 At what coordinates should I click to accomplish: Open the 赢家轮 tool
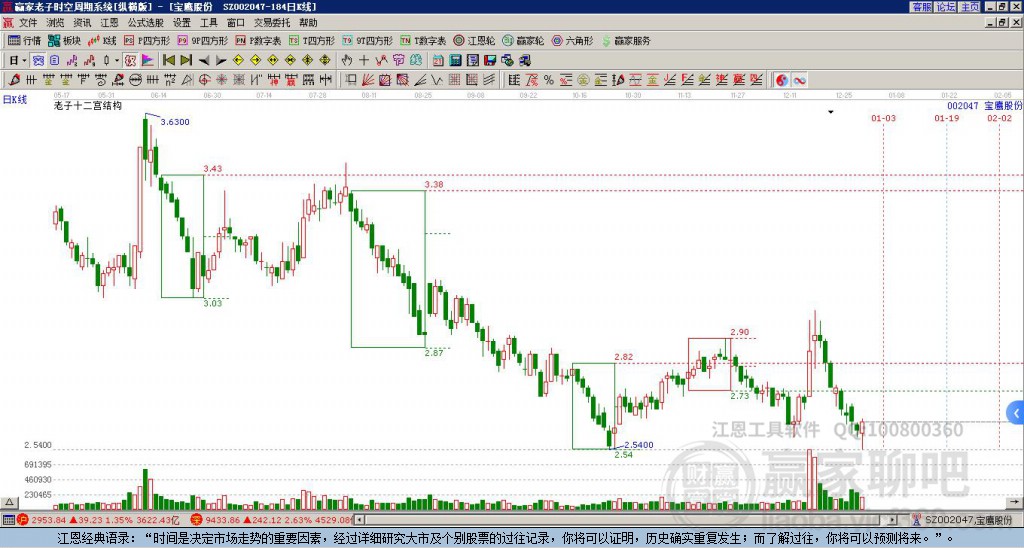coord(523,40)
